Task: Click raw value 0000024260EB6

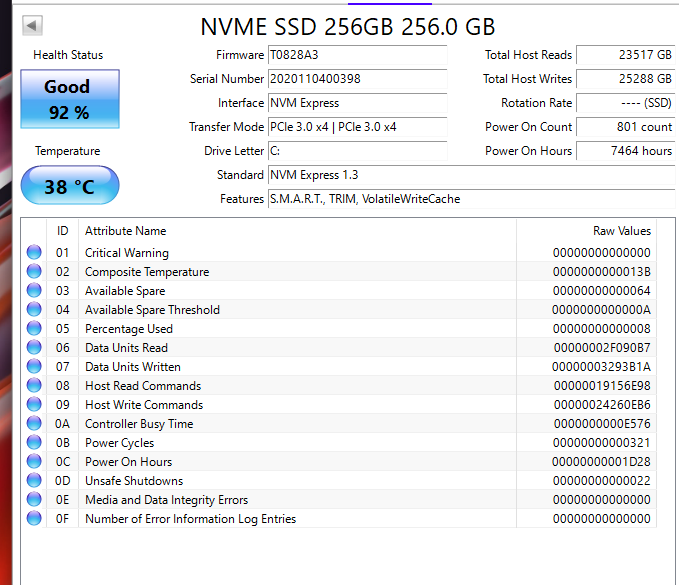Action: pyautogui.click(x=602, y=405)
